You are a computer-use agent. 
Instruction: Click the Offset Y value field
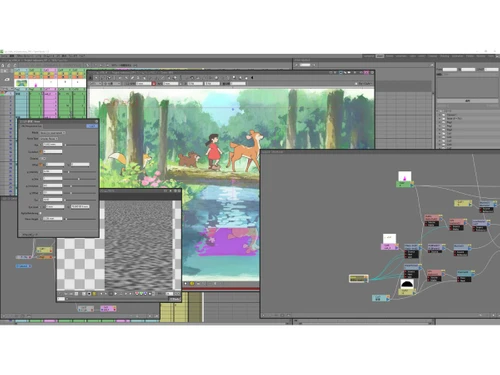pyautogui.click(x=80, y=165)
